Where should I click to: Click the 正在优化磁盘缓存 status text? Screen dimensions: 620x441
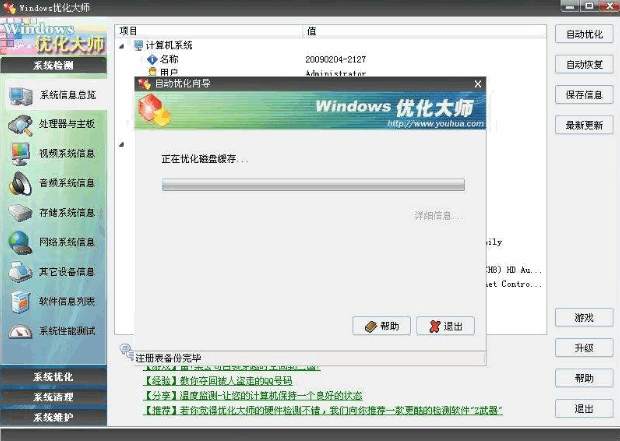pyautogui.click(x=204, y=159)
